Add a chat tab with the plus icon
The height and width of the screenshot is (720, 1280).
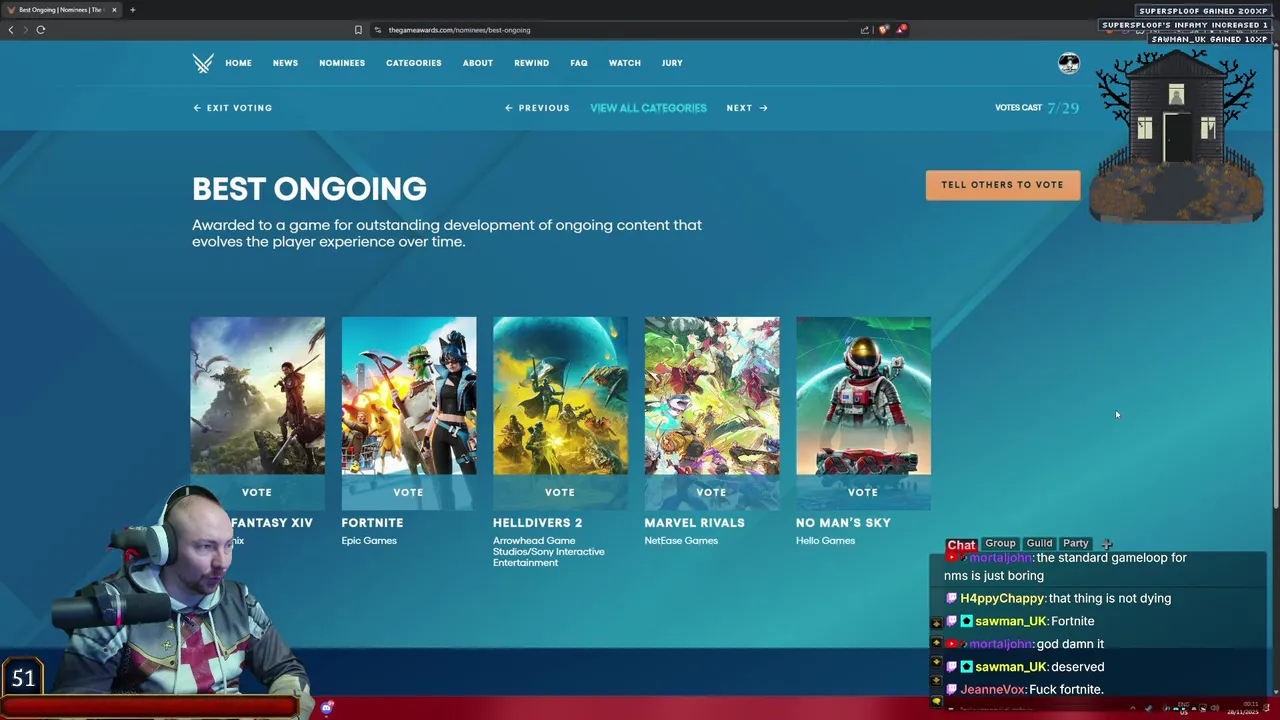1107,544
